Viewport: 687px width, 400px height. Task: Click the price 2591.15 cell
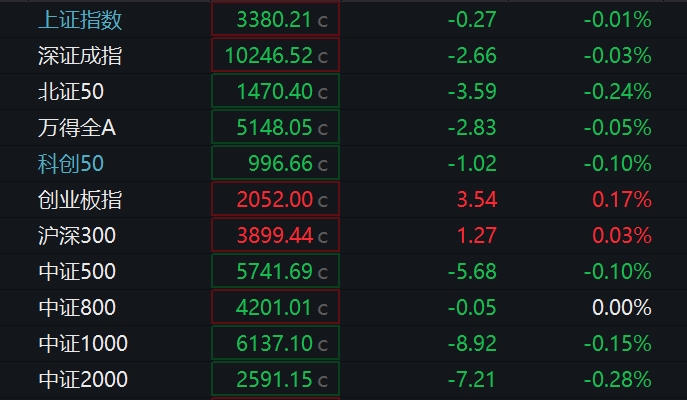pos(276,379)
